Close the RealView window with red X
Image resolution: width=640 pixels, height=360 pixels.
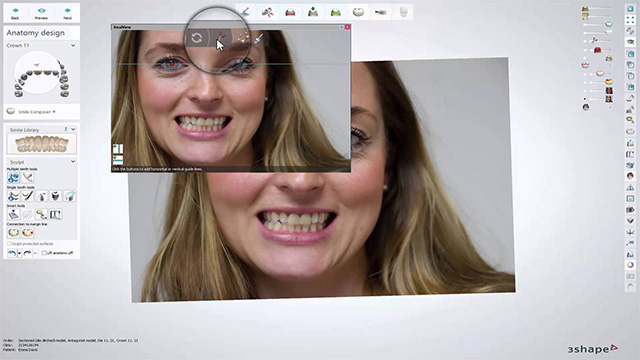347,27
